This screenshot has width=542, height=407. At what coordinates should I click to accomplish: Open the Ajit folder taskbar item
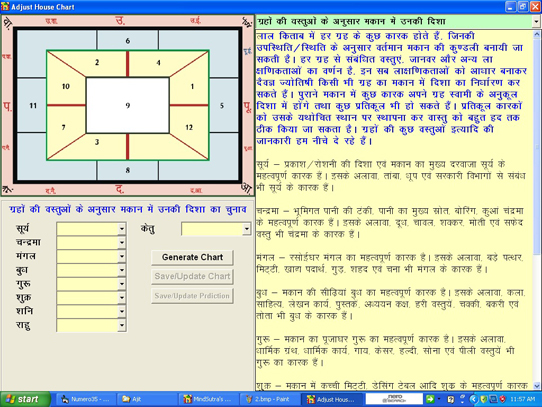(148, 399)
